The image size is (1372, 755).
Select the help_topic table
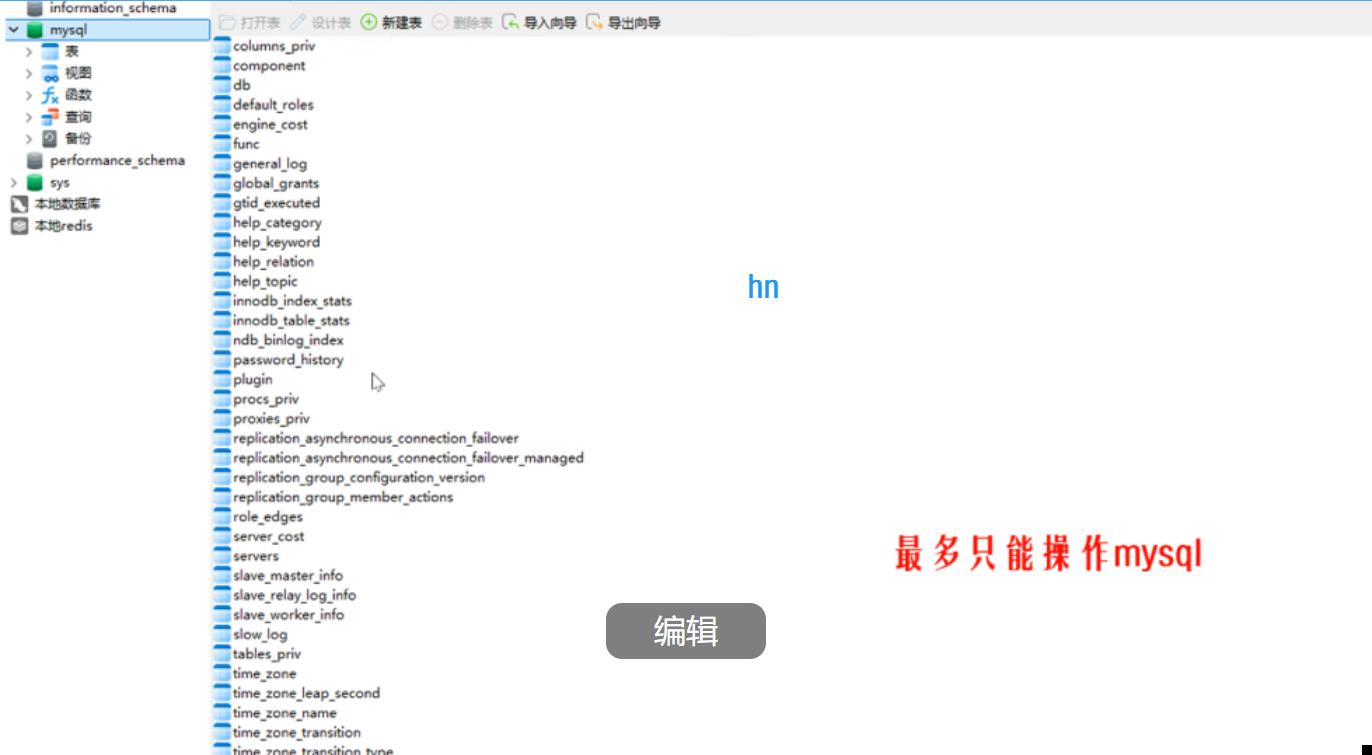(x=265, y=282)
